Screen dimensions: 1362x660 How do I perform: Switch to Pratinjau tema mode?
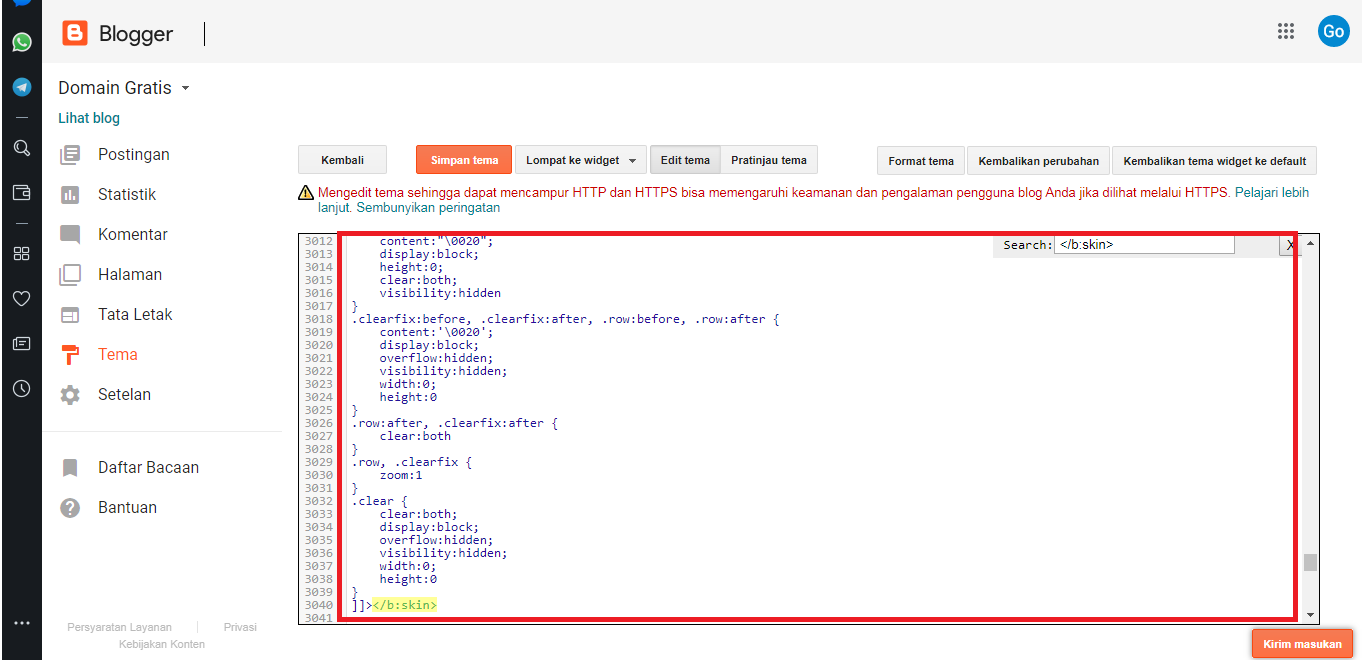pos(768,160)
